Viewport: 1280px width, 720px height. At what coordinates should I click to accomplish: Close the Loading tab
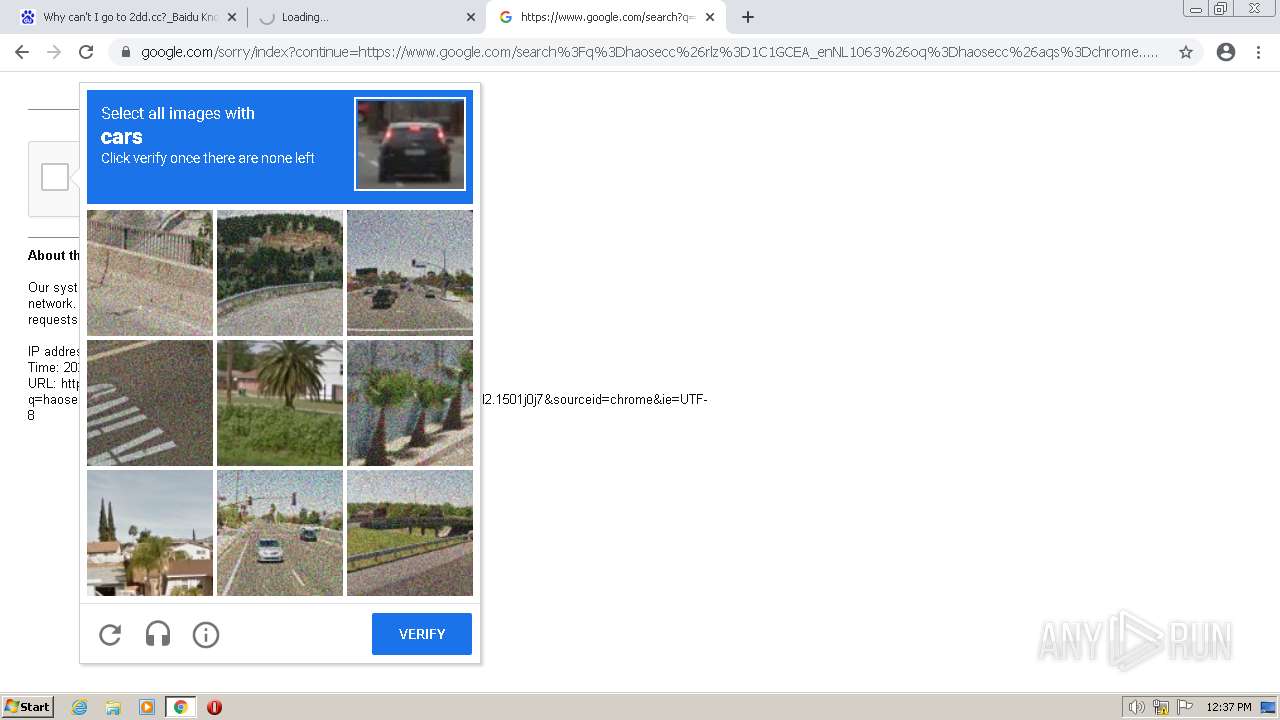tap(471, 17)
